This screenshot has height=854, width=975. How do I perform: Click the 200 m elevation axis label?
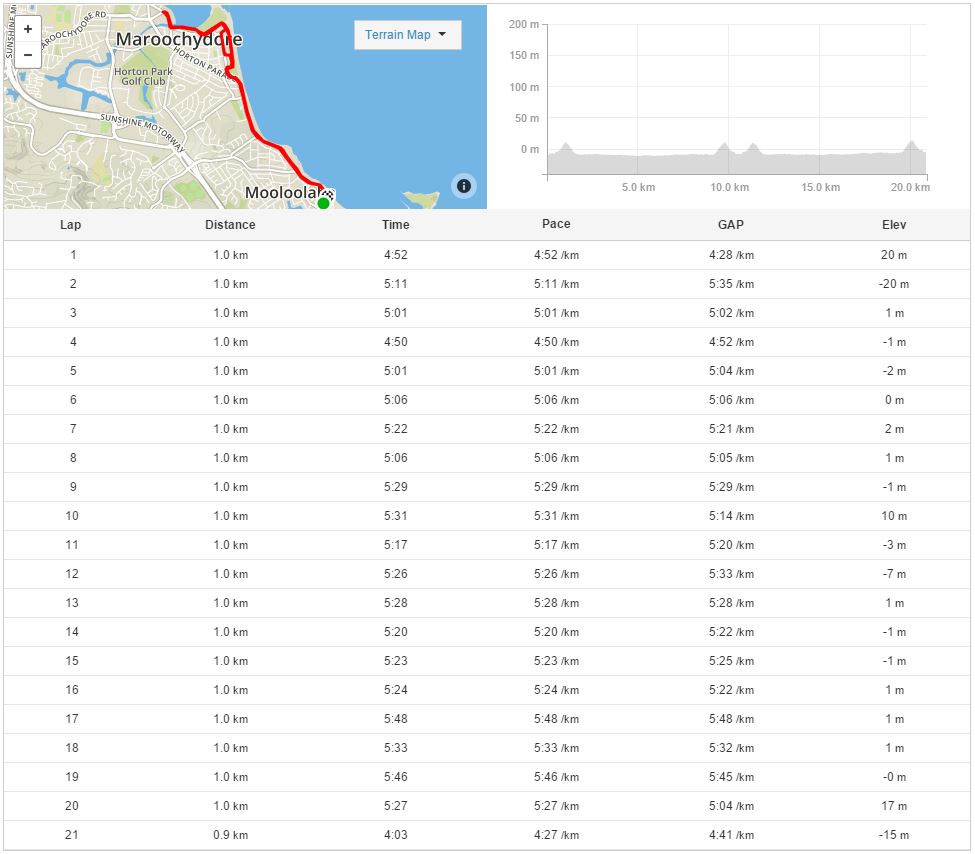tap(523, 24)
